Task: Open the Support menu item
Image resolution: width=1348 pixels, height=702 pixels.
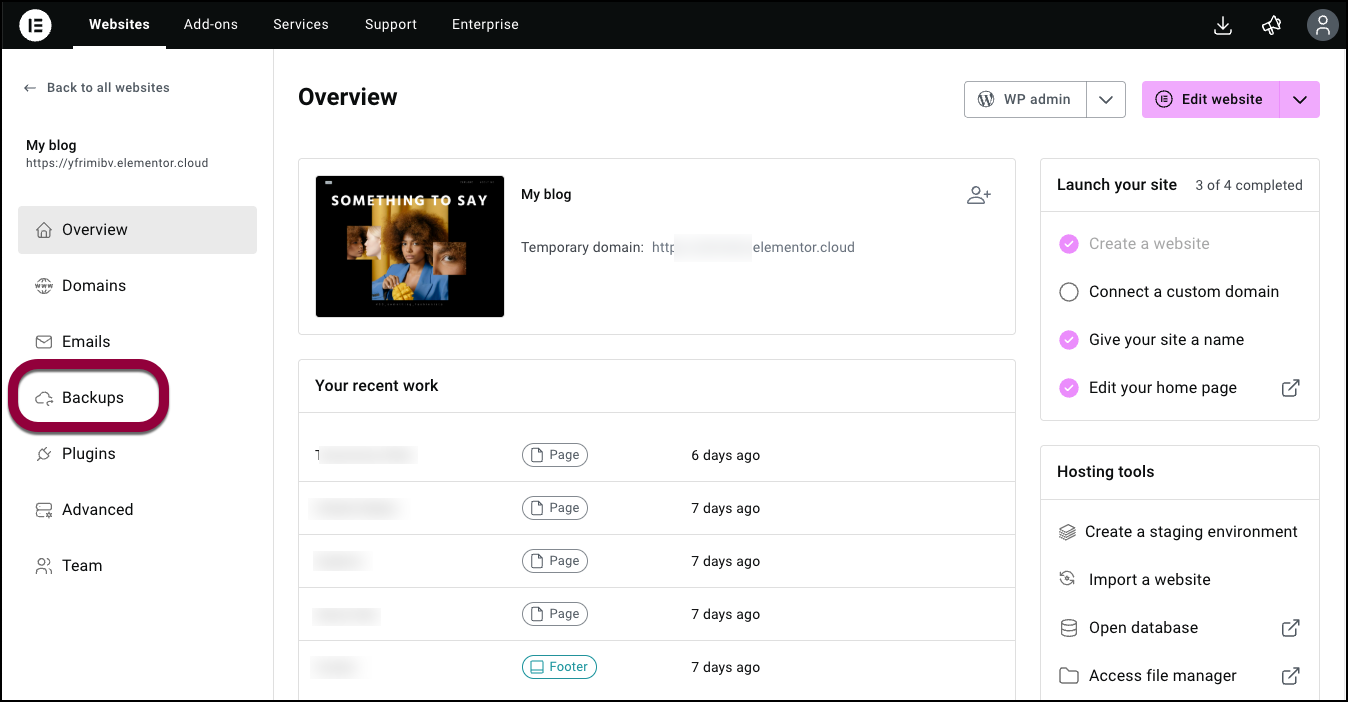Action: coord(391,25)
